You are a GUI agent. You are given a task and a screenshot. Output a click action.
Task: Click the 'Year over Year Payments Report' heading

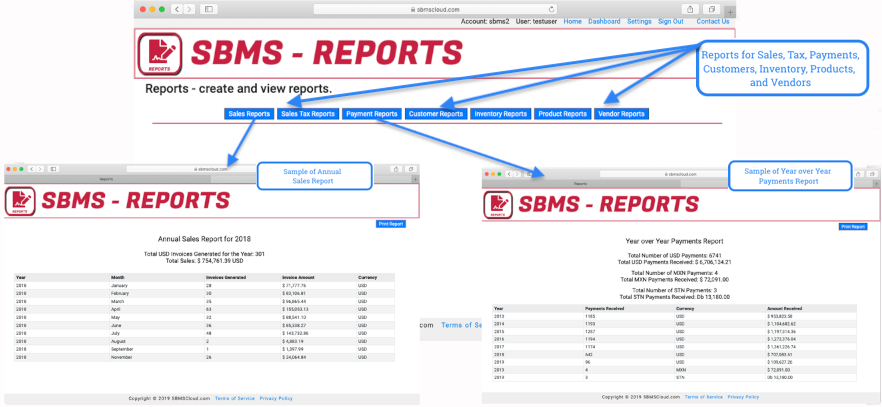(674, 241)
